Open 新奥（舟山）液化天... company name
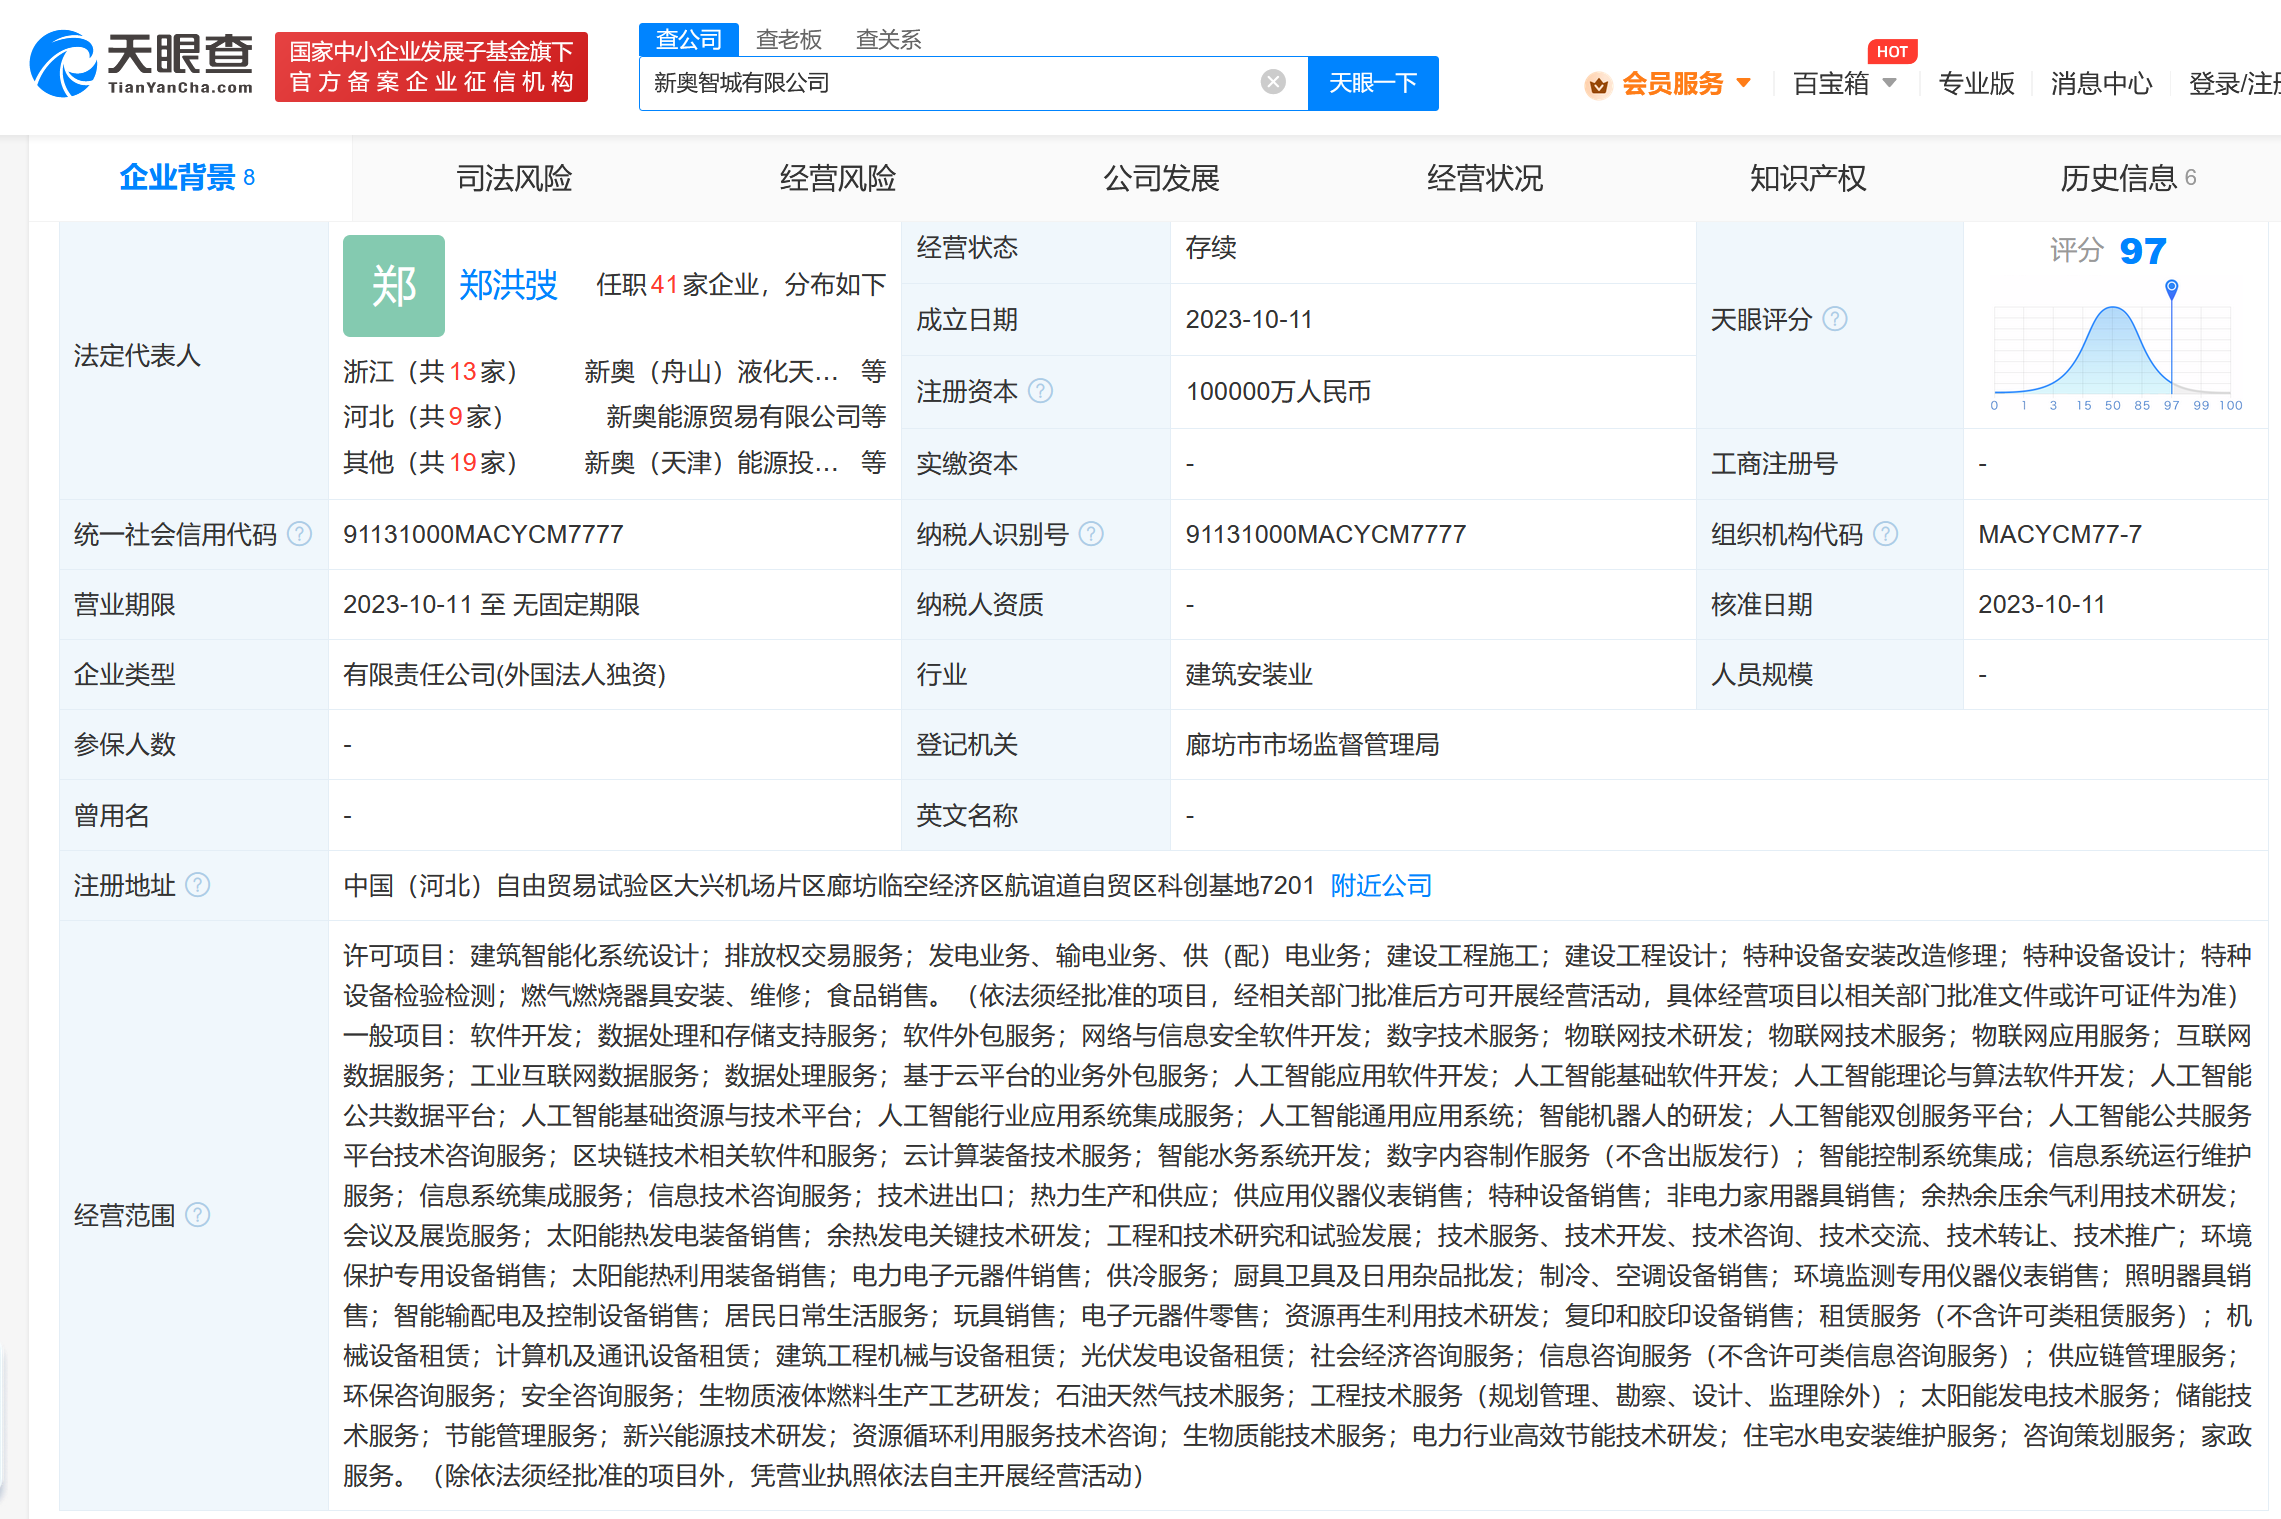The height and width of the screenshot is (1519, 2281). (x=711, y=372)
